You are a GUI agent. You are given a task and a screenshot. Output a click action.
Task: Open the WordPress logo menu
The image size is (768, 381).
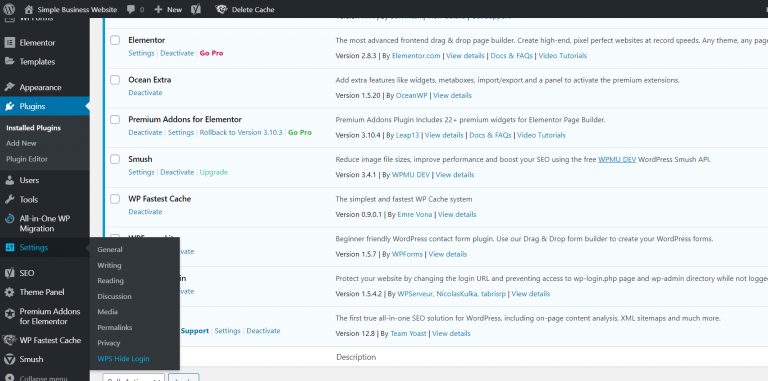point(9,9)
